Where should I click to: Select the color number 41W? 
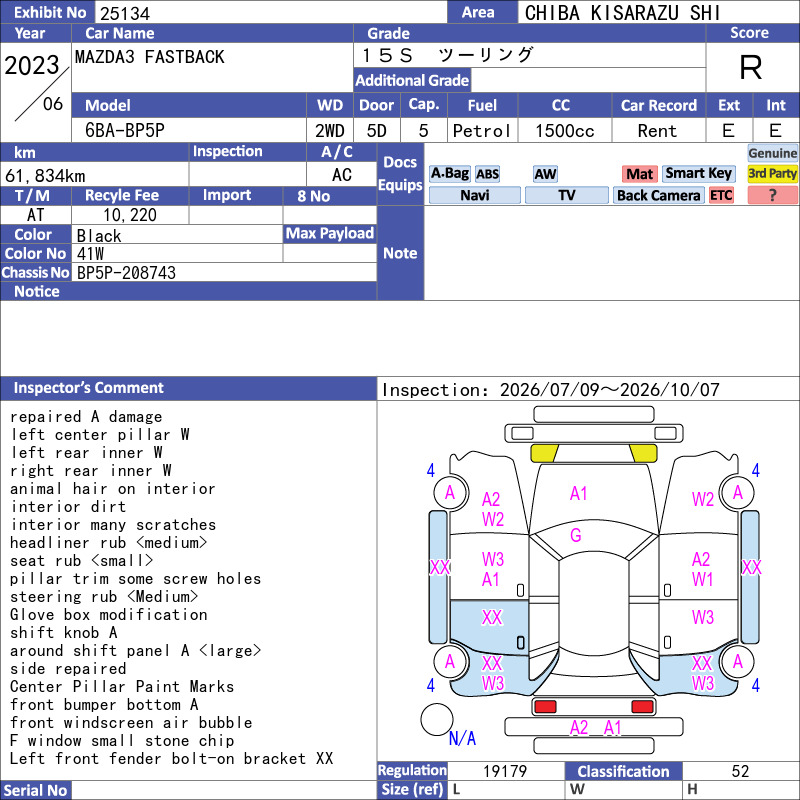(x=90, y=254)
